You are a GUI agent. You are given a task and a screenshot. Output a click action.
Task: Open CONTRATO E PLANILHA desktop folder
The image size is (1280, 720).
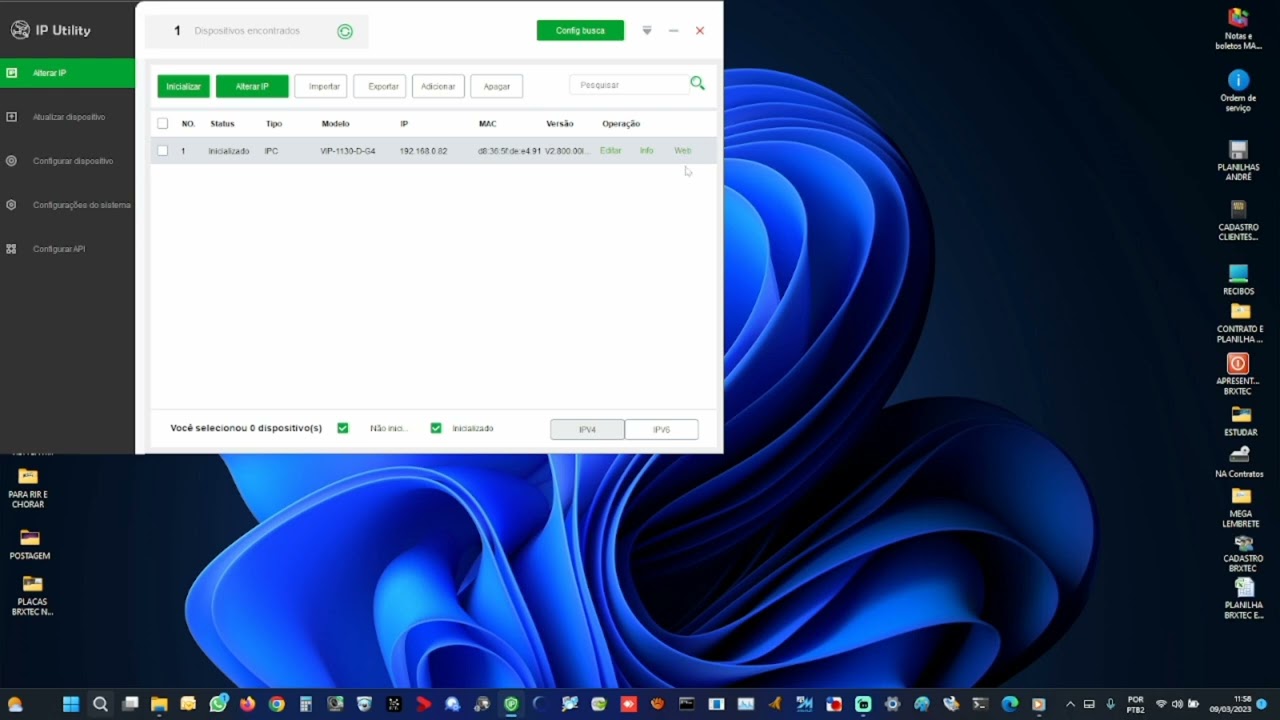(x=1240, y=323)
